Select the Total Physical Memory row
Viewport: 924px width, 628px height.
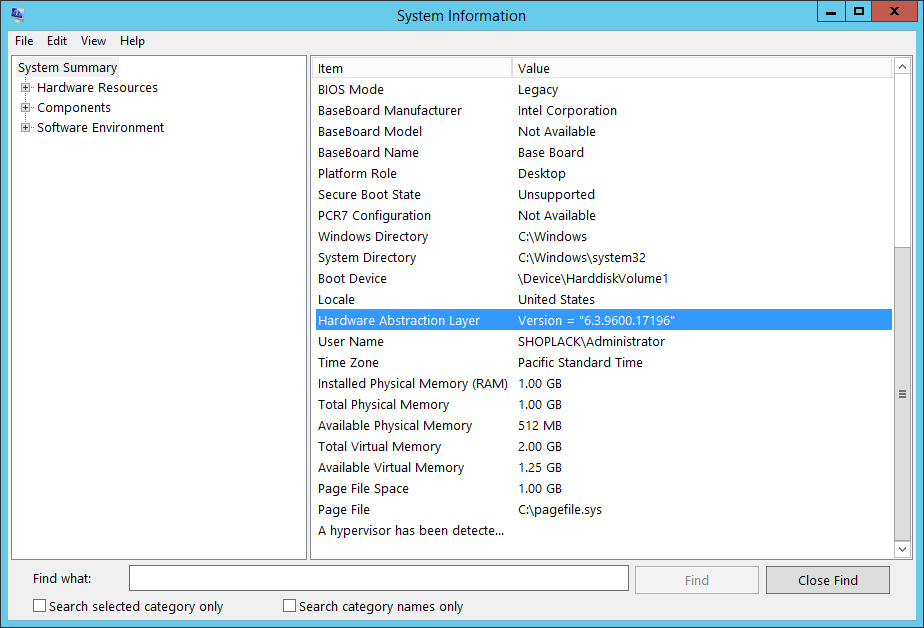point(603,405)
